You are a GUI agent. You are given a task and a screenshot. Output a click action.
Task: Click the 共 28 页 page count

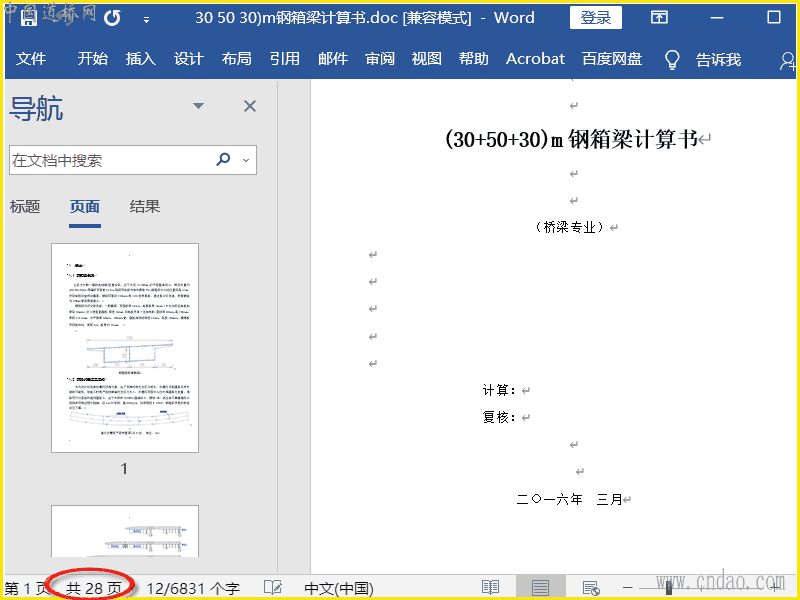tap(93, 589)
